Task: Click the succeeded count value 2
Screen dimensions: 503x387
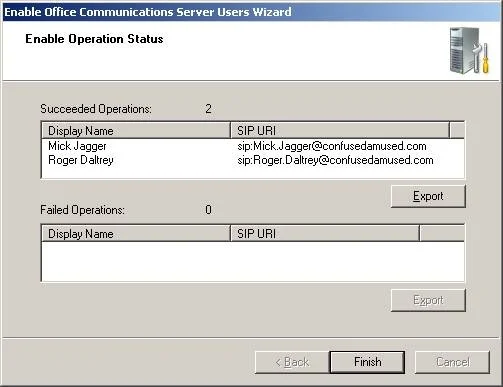Action: (208, 109)
